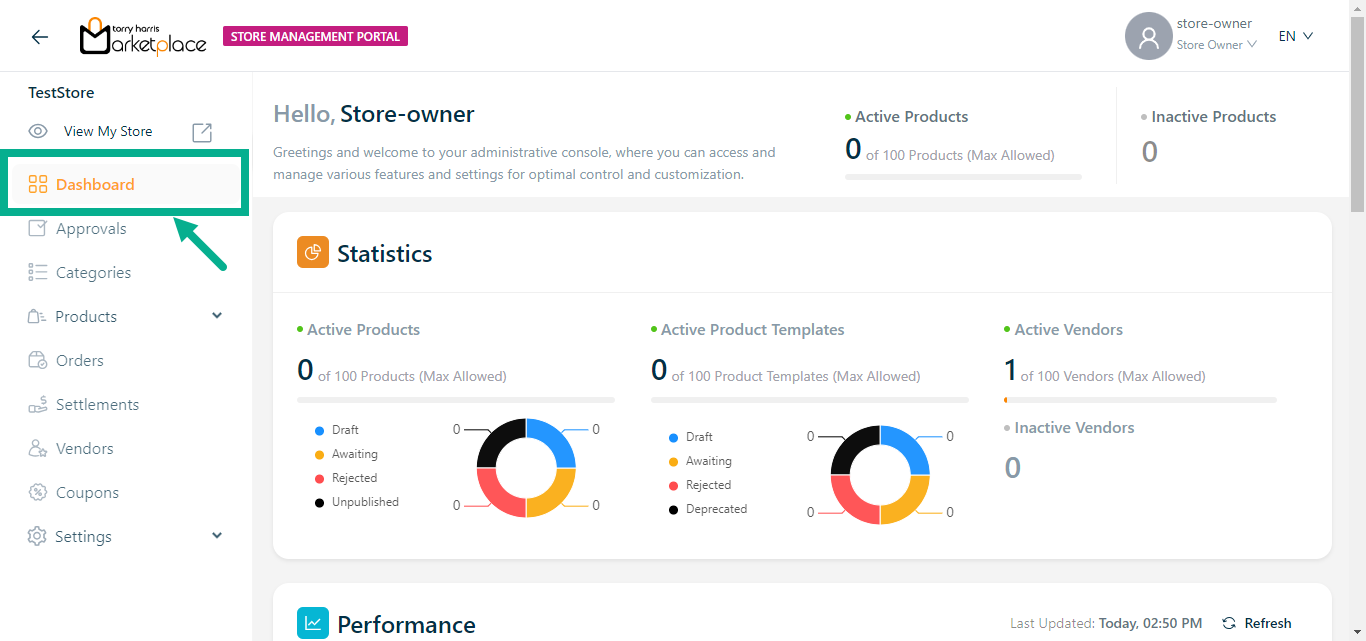Click the Vendors sidebar icon
The width and height of the screenshot is (1366, 641).
[x=38, y=449]
